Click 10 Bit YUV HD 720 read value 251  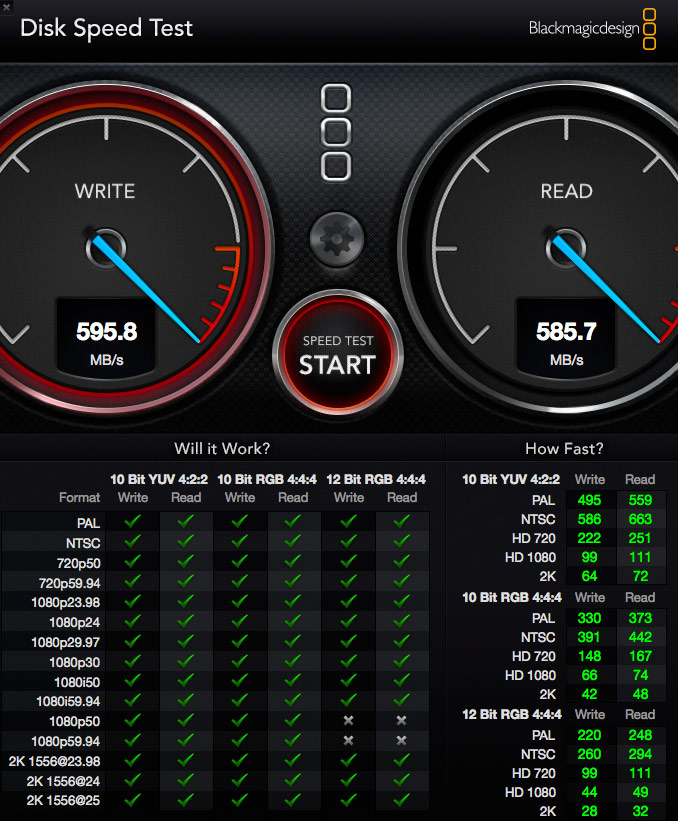pos(640,538)
